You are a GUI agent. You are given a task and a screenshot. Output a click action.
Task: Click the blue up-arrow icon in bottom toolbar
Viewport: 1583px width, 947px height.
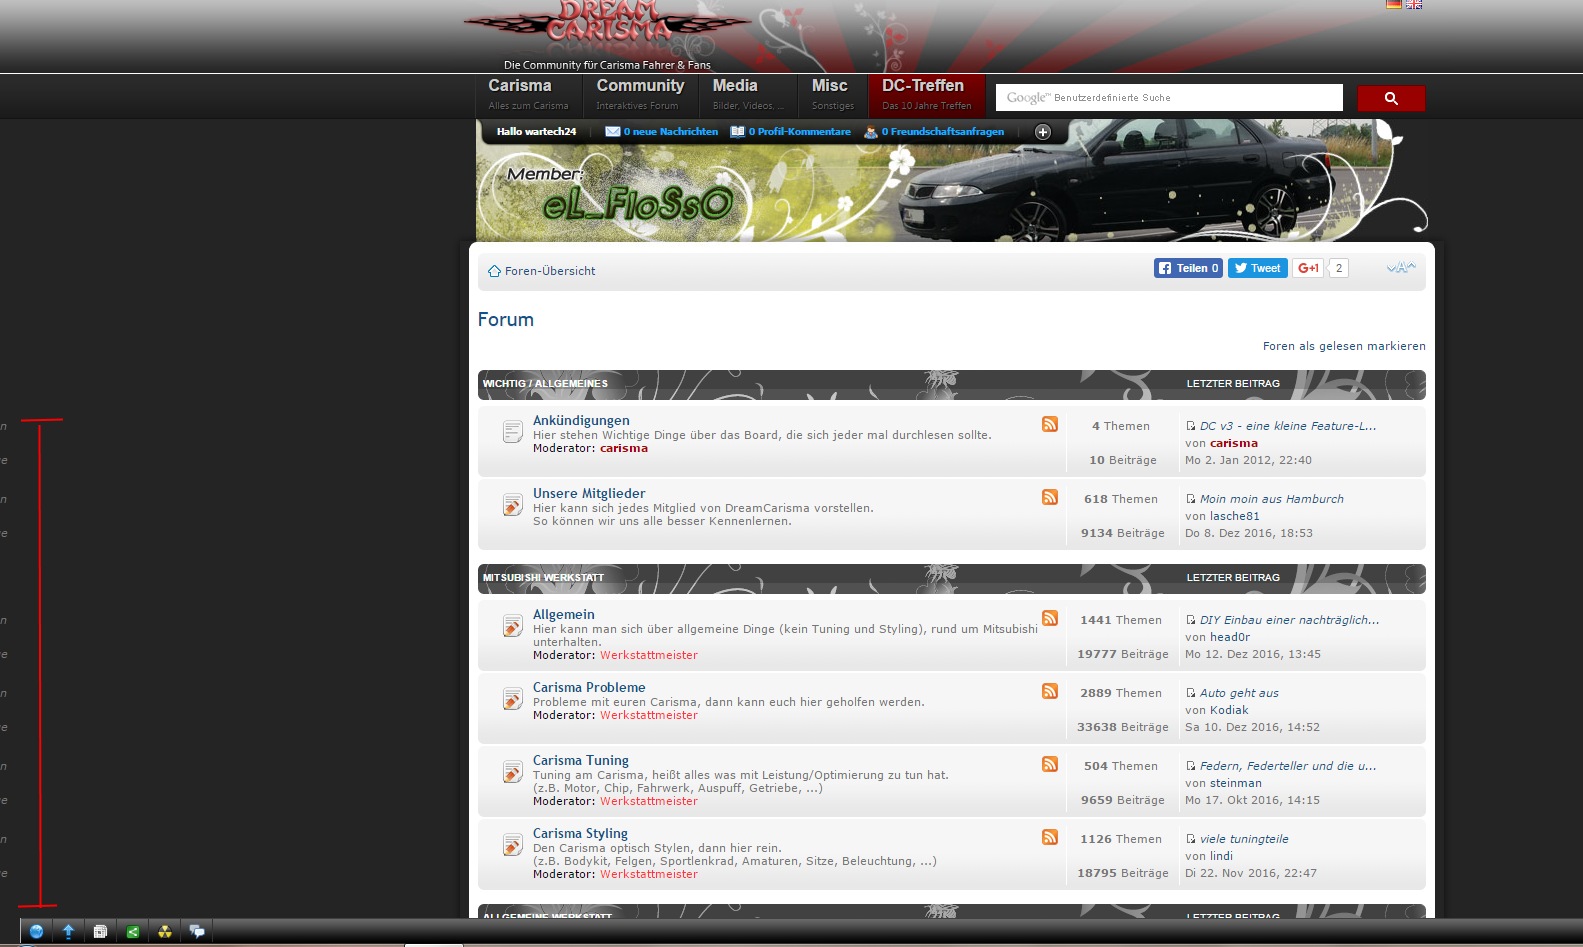pos(68,931)
